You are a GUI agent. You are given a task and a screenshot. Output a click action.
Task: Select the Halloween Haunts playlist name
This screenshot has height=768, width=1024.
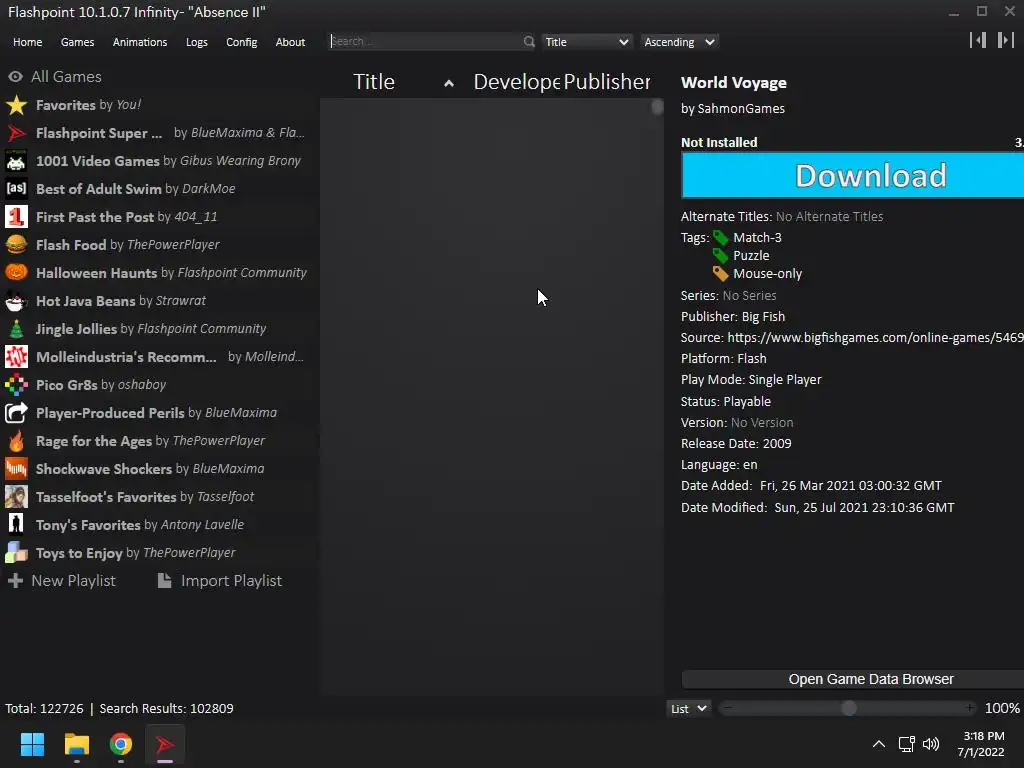pyautogui.click(x=97, y=273)
